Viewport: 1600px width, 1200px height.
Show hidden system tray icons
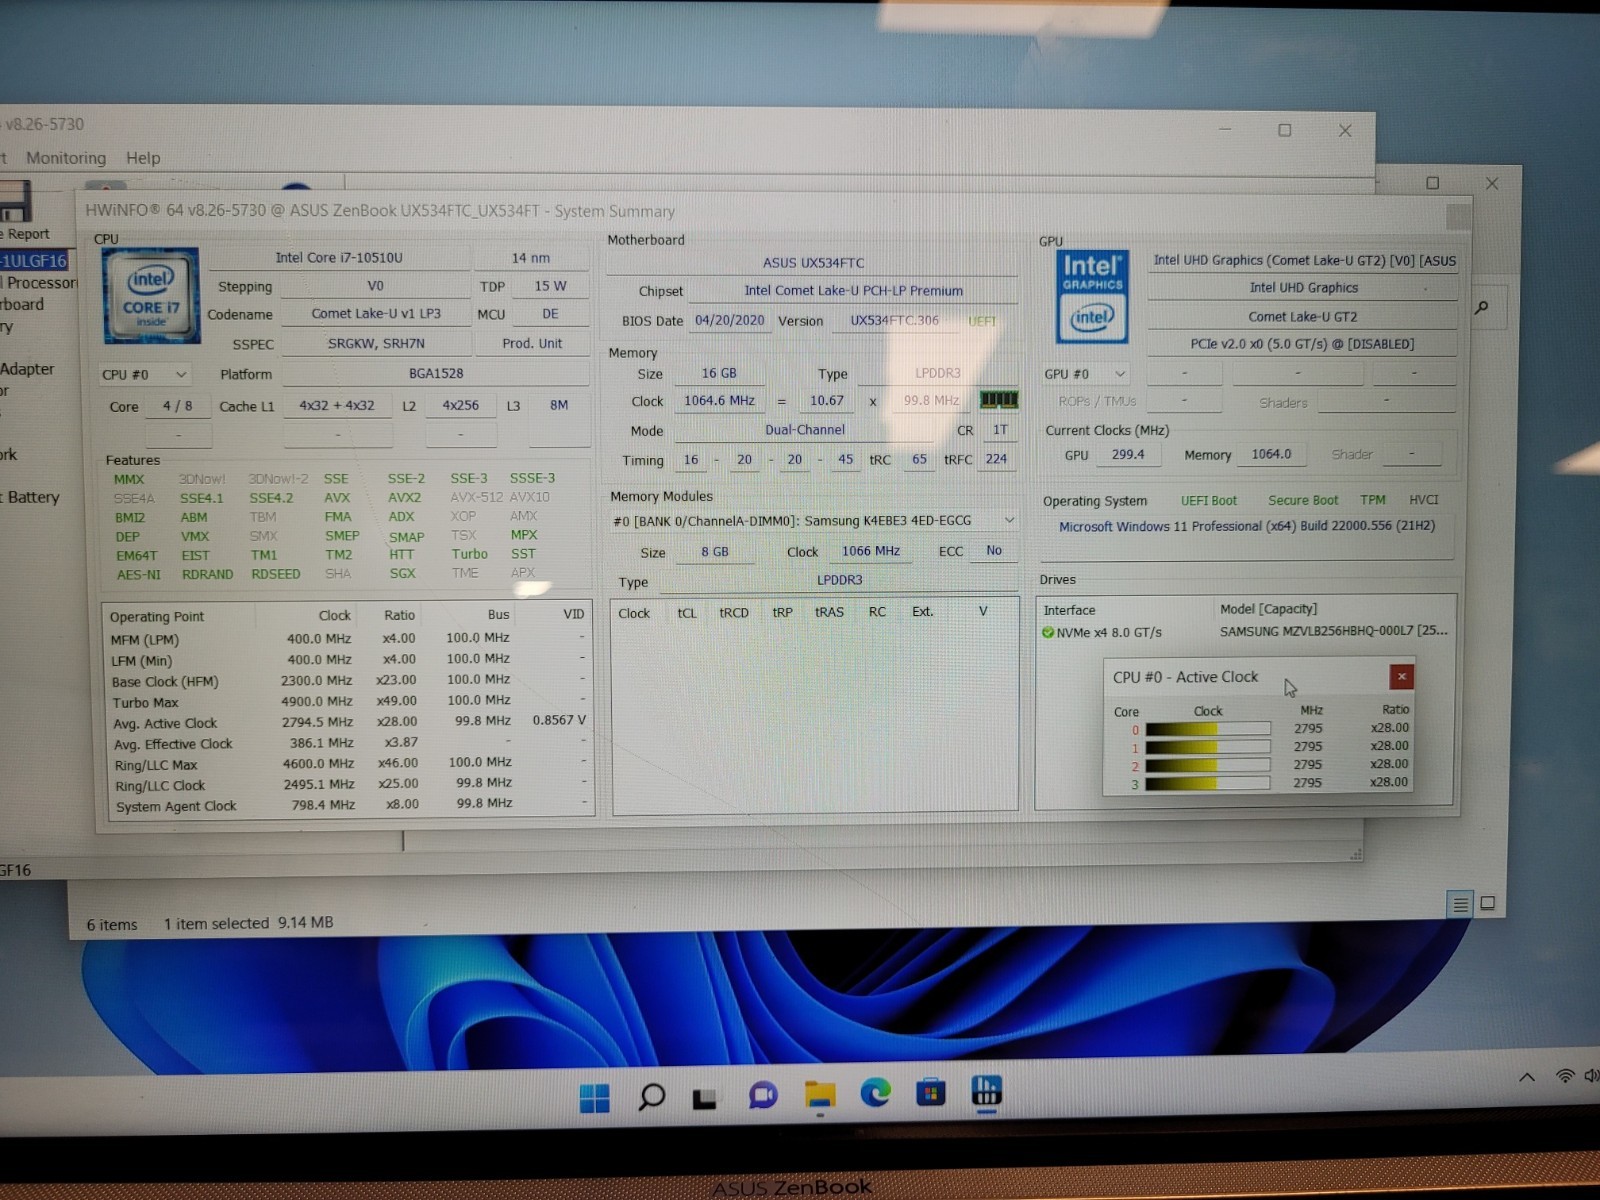pyautogui.click(x=1527, y=1077)
